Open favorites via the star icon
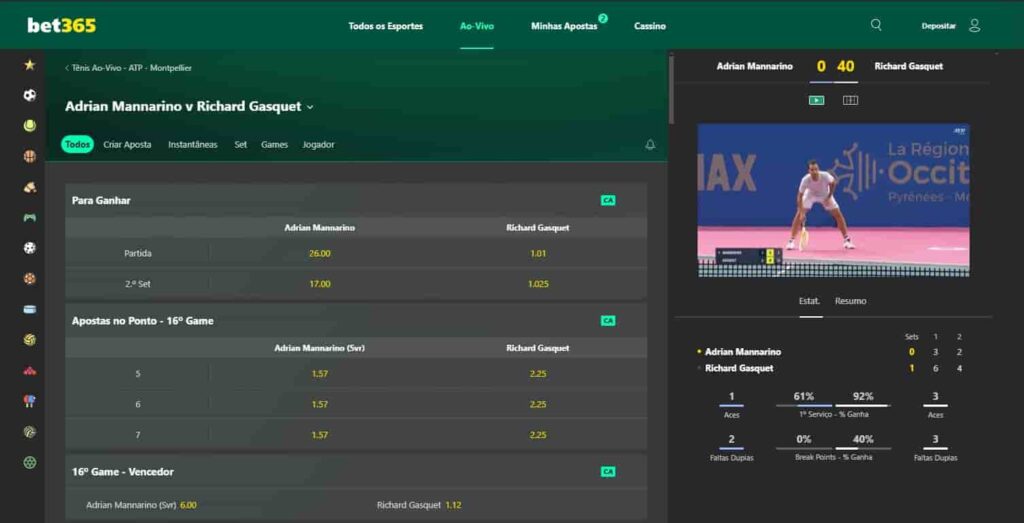1024x523 pixels. (29, 65)
